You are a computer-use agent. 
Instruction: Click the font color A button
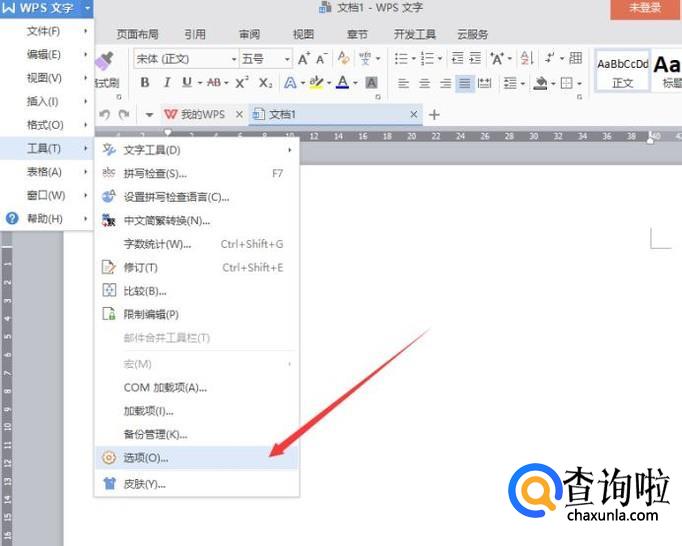coord(342,83)
